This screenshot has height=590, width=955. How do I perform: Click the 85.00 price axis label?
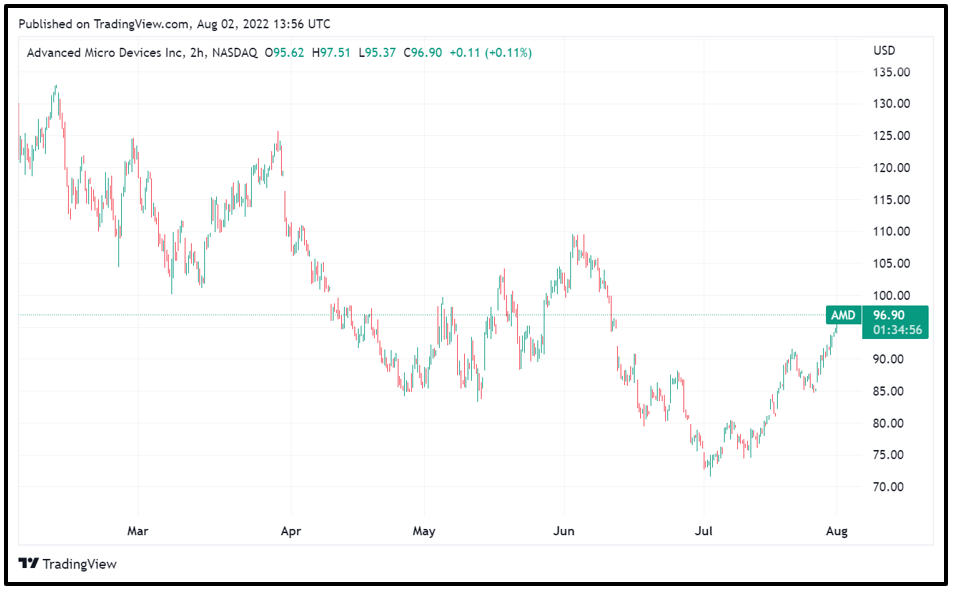click(x=889, y=391)
